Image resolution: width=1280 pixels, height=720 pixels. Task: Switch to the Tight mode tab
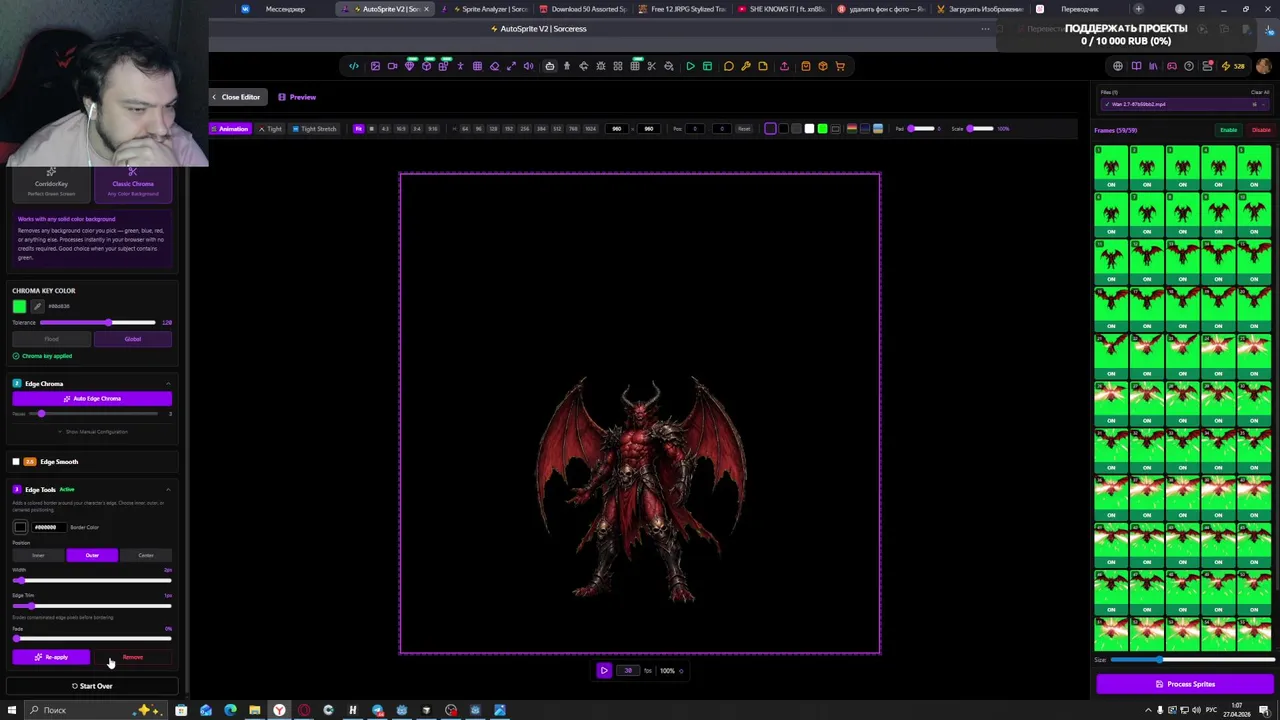point(270,128)
